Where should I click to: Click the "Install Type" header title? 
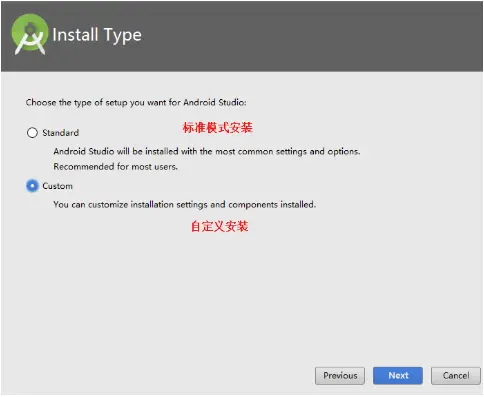97,35
